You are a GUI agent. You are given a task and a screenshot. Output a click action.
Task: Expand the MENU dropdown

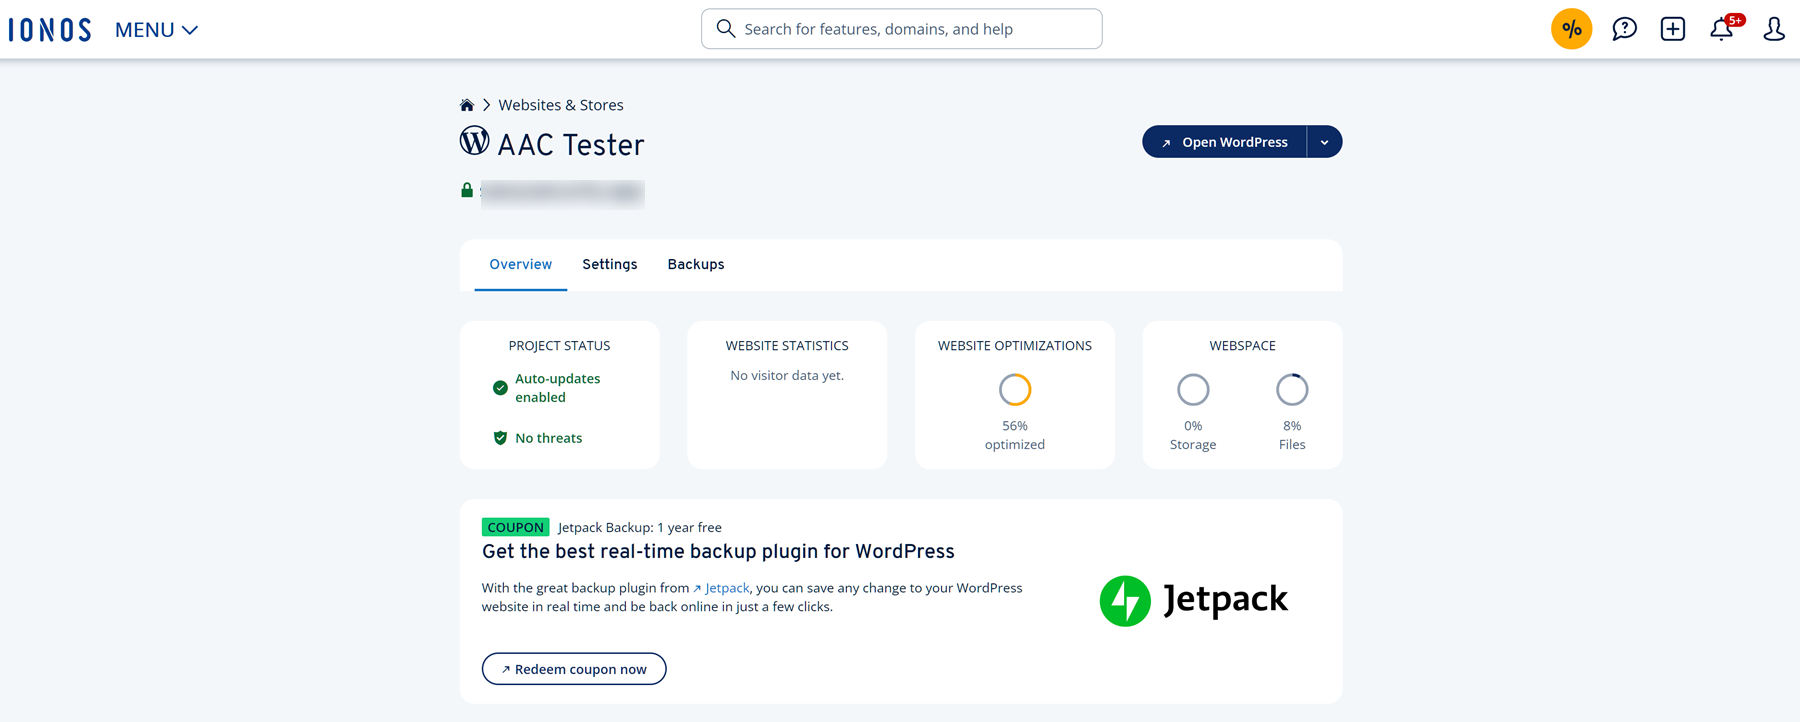pos(156,30)
